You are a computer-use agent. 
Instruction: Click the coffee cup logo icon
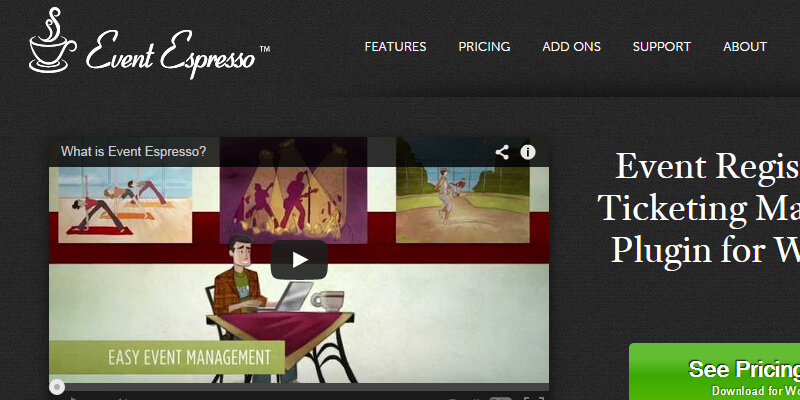[53, 40]
